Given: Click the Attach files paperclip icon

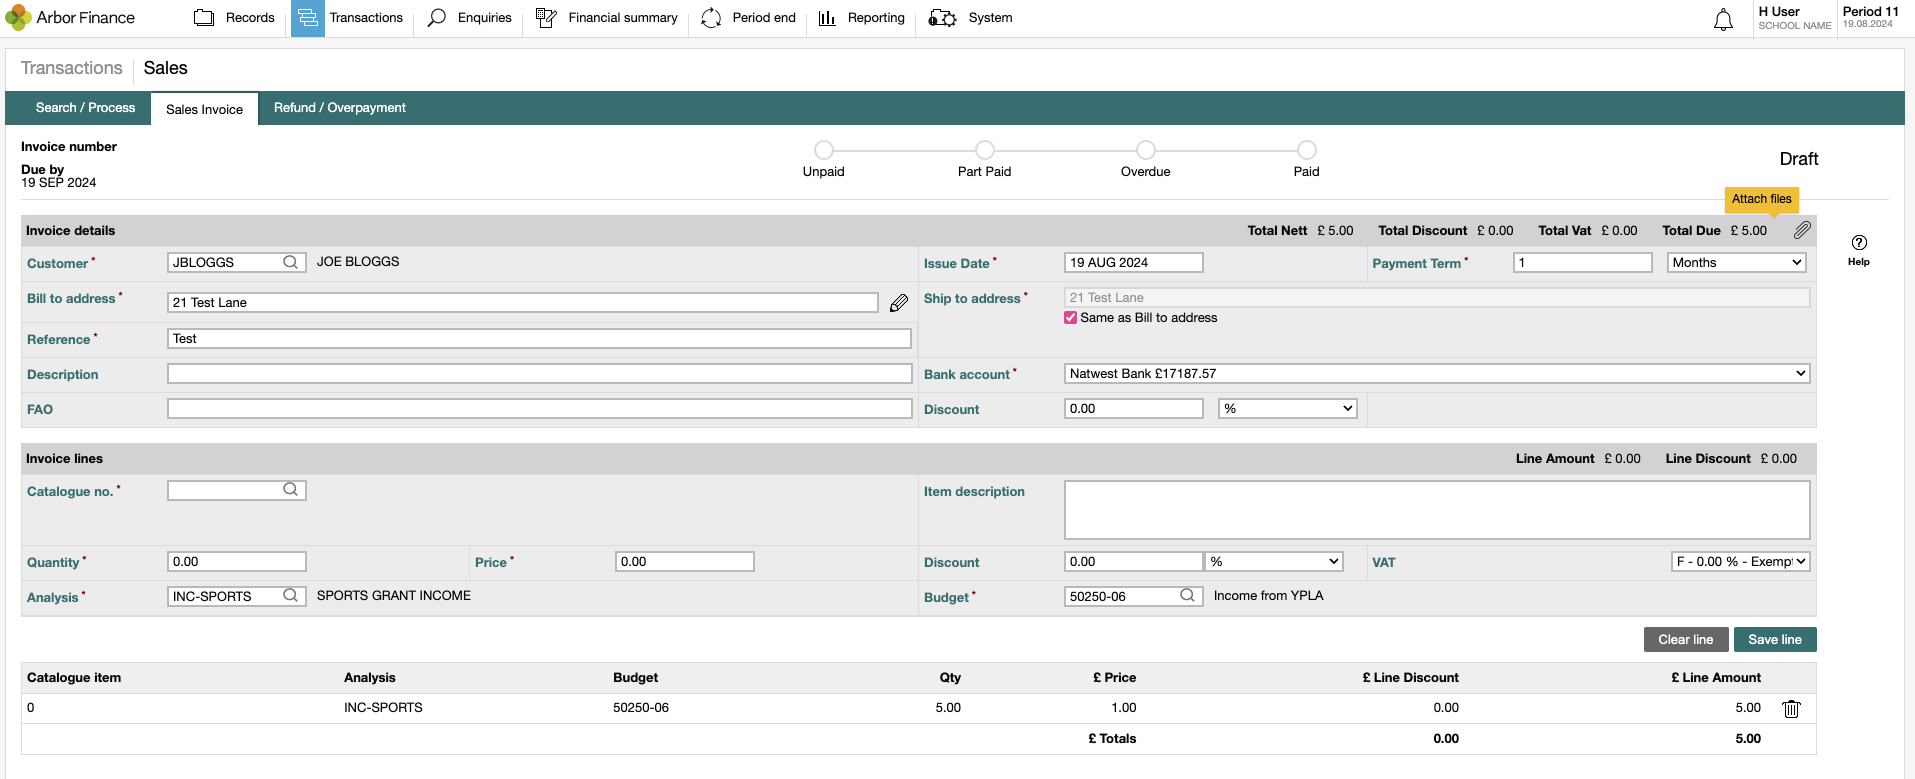Looking at the screenshot, I should tap(1802, 230).
